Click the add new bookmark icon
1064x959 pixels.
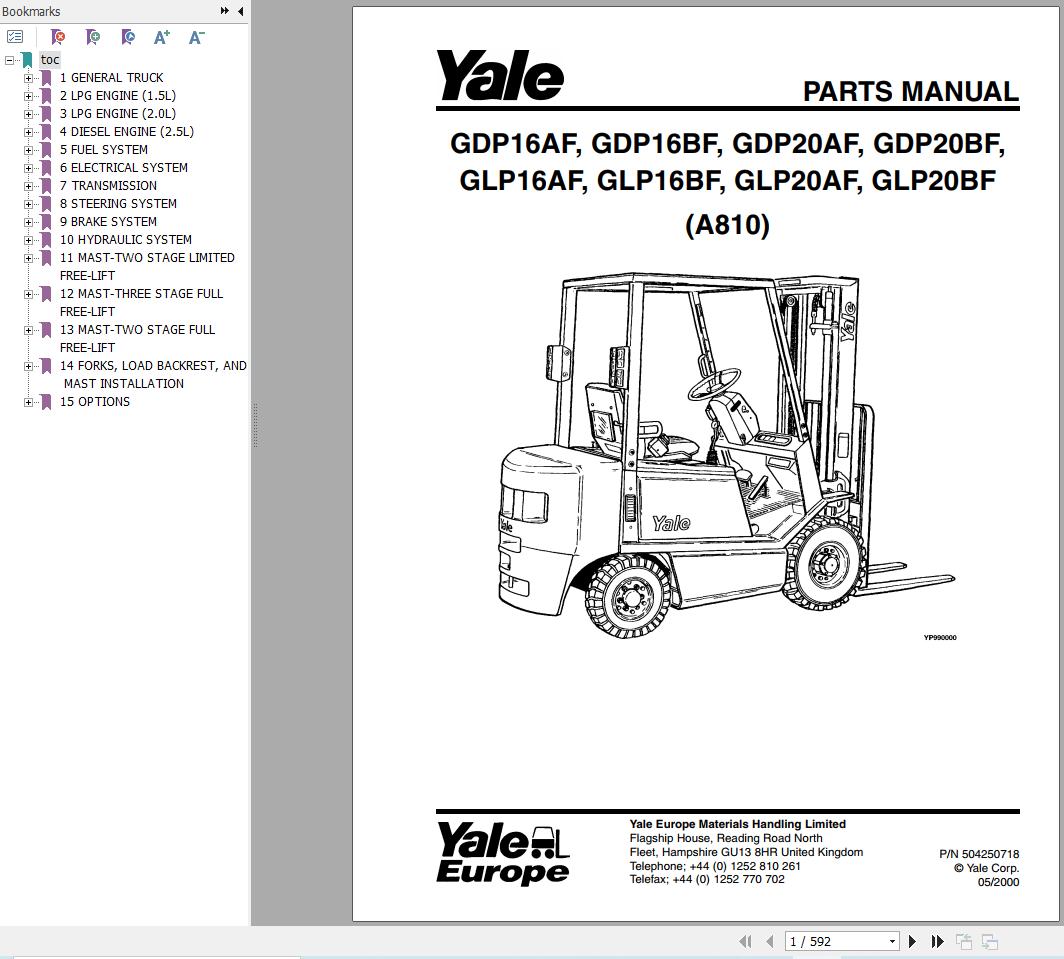(x=93, y=37)
